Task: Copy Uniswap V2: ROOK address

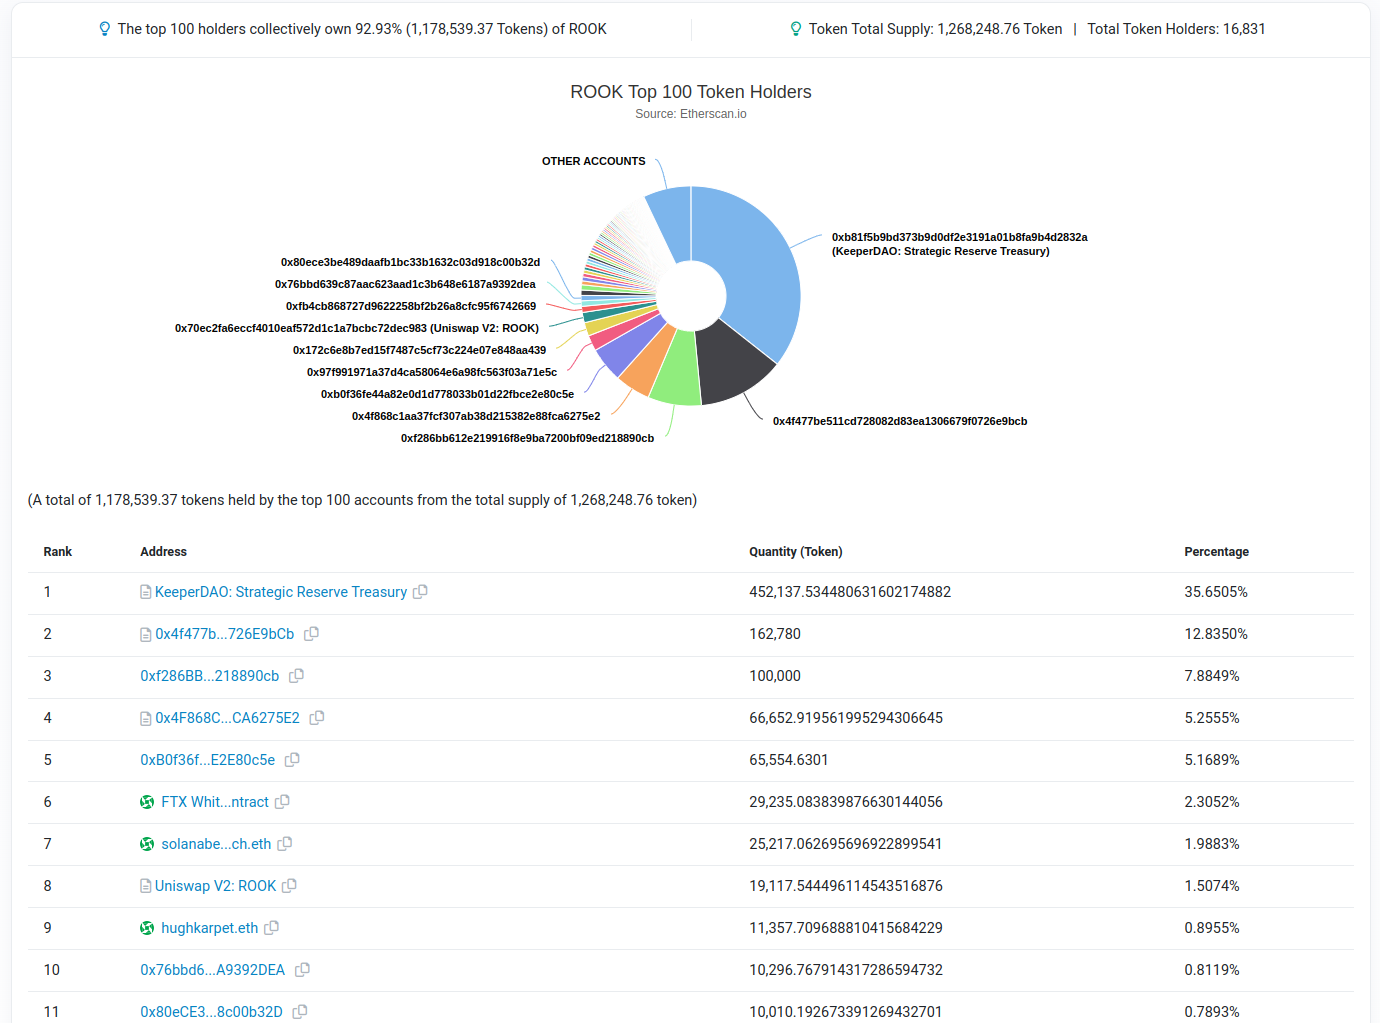Action: 289,886
